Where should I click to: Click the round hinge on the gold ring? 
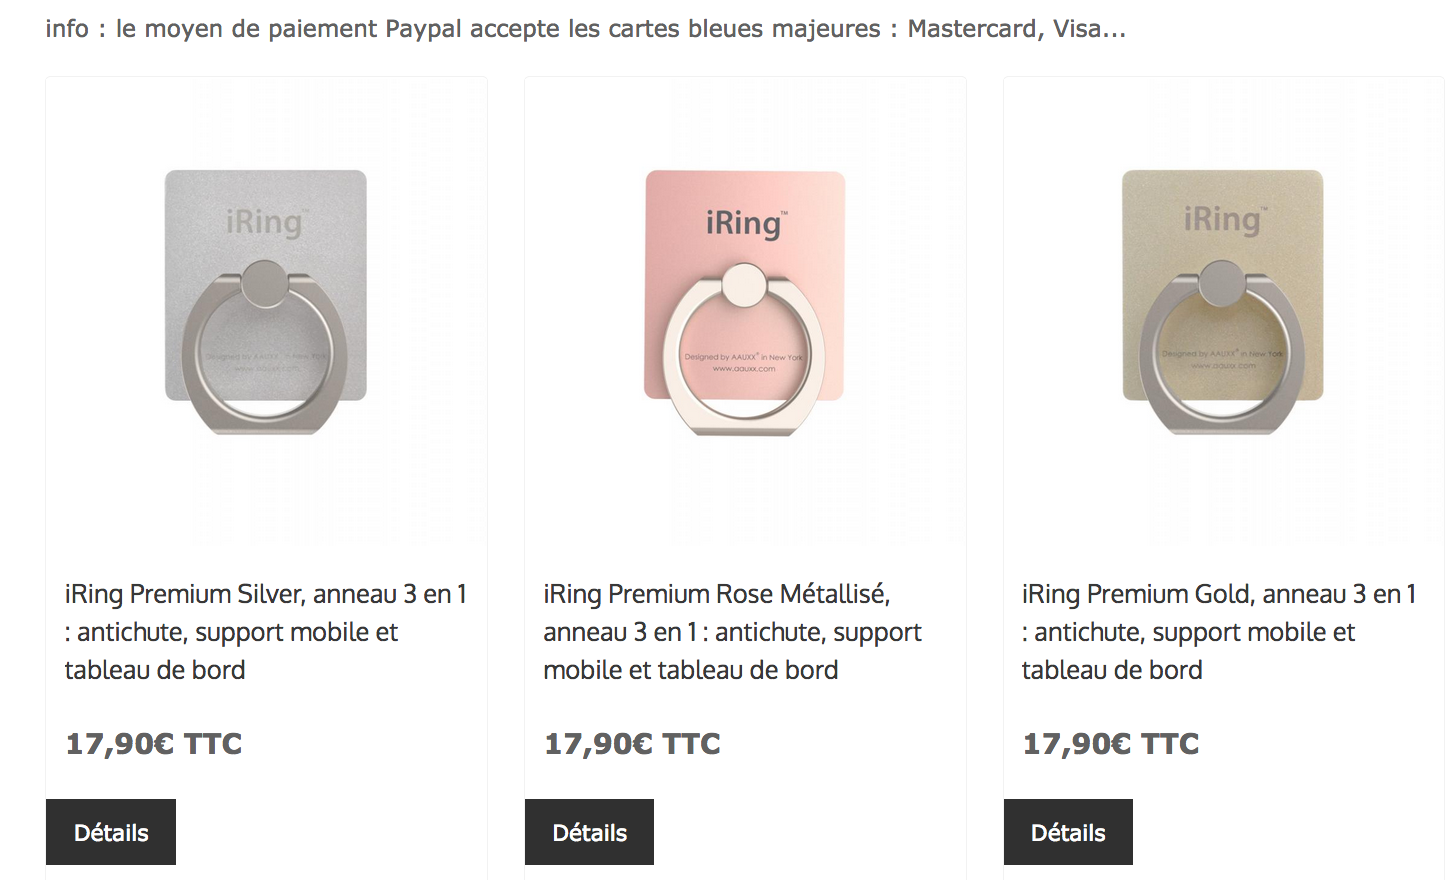pos(1222,283)
